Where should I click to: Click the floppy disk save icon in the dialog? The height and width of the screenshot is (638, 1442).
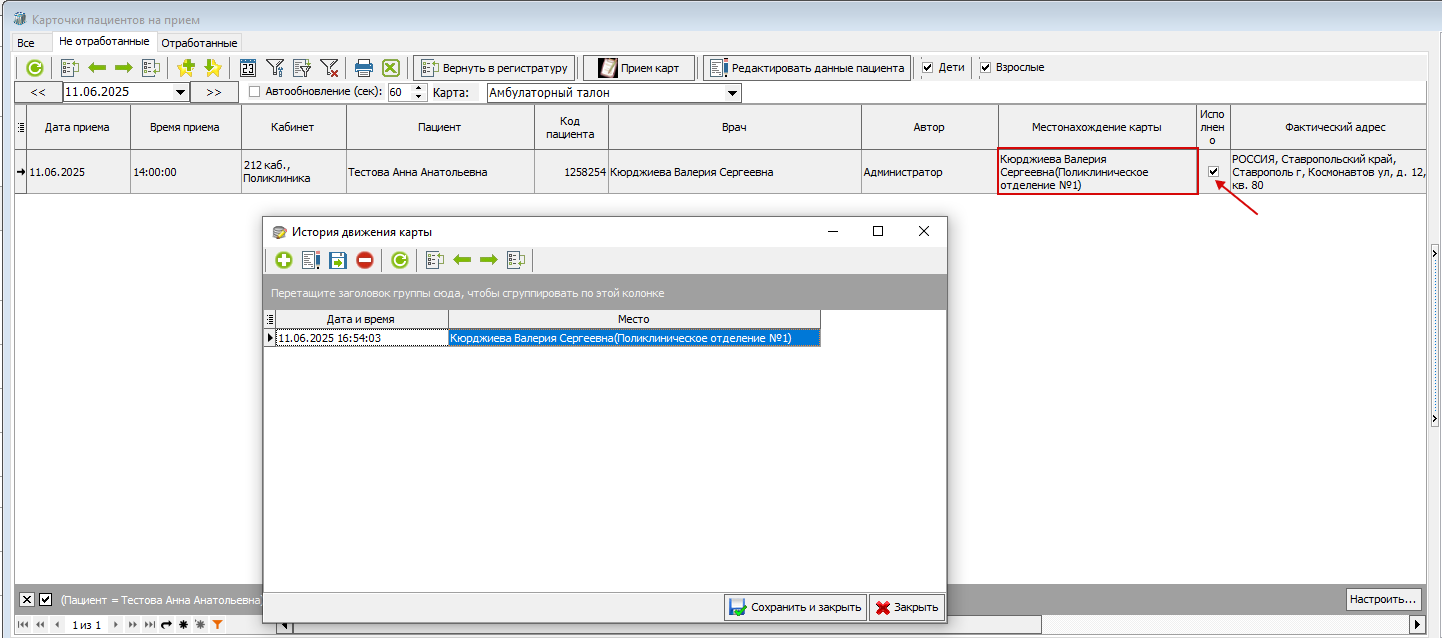(338, 260)
